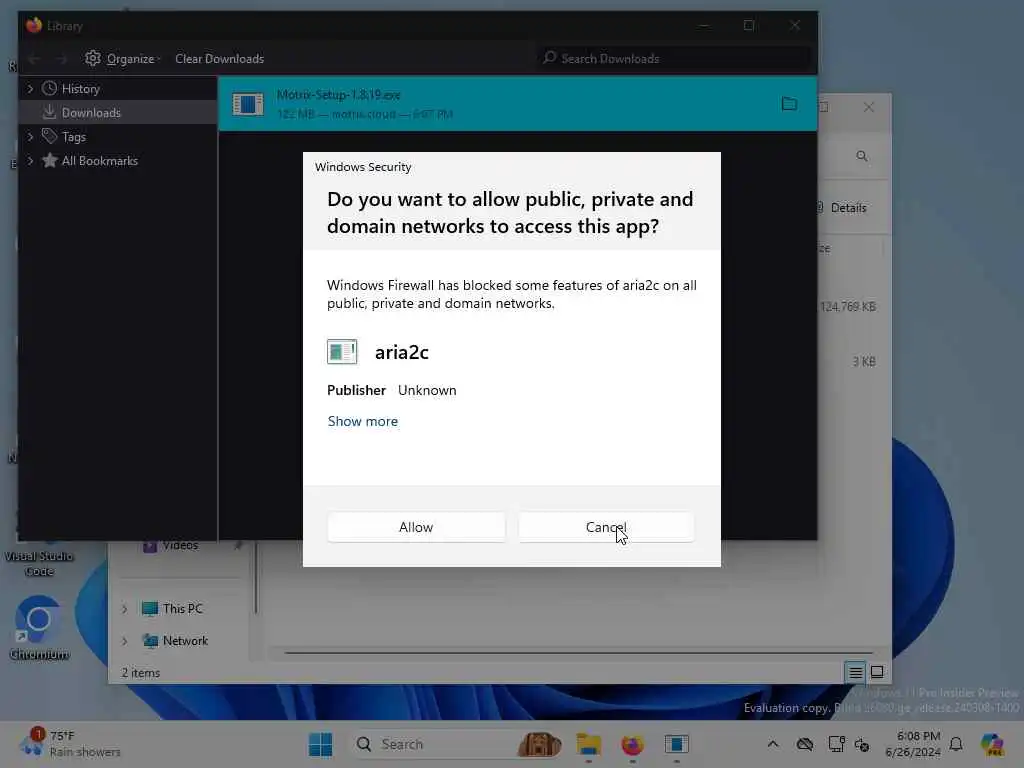Image resolution: width=1024 pixels, height=768 pixels.
Task: Click the Organize gear icon
Action: click(93, 58)
